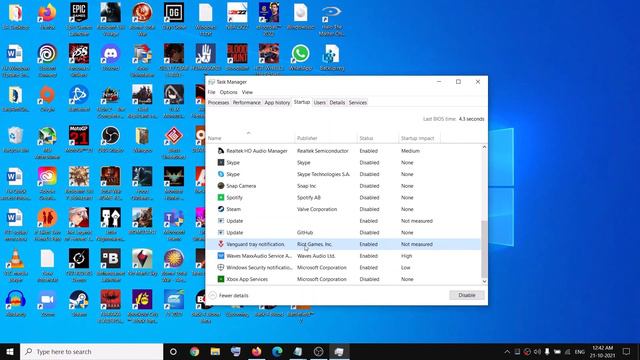Select the Discord desktop shortcut
Image resolution: width=640 pixels, height=360 pixels.
point(111,58)
